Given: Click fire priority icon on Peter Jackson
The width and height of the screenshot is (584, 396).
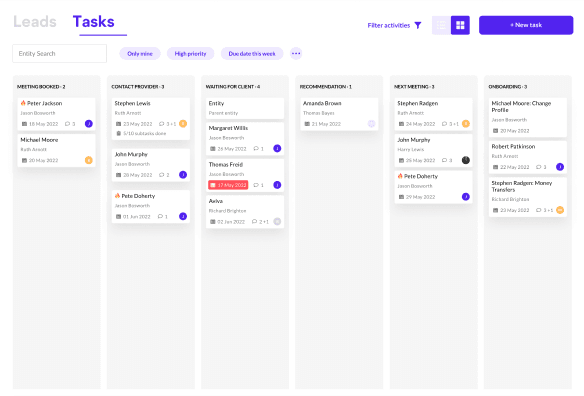Looking at the screenshot, I should pos(23,103).
